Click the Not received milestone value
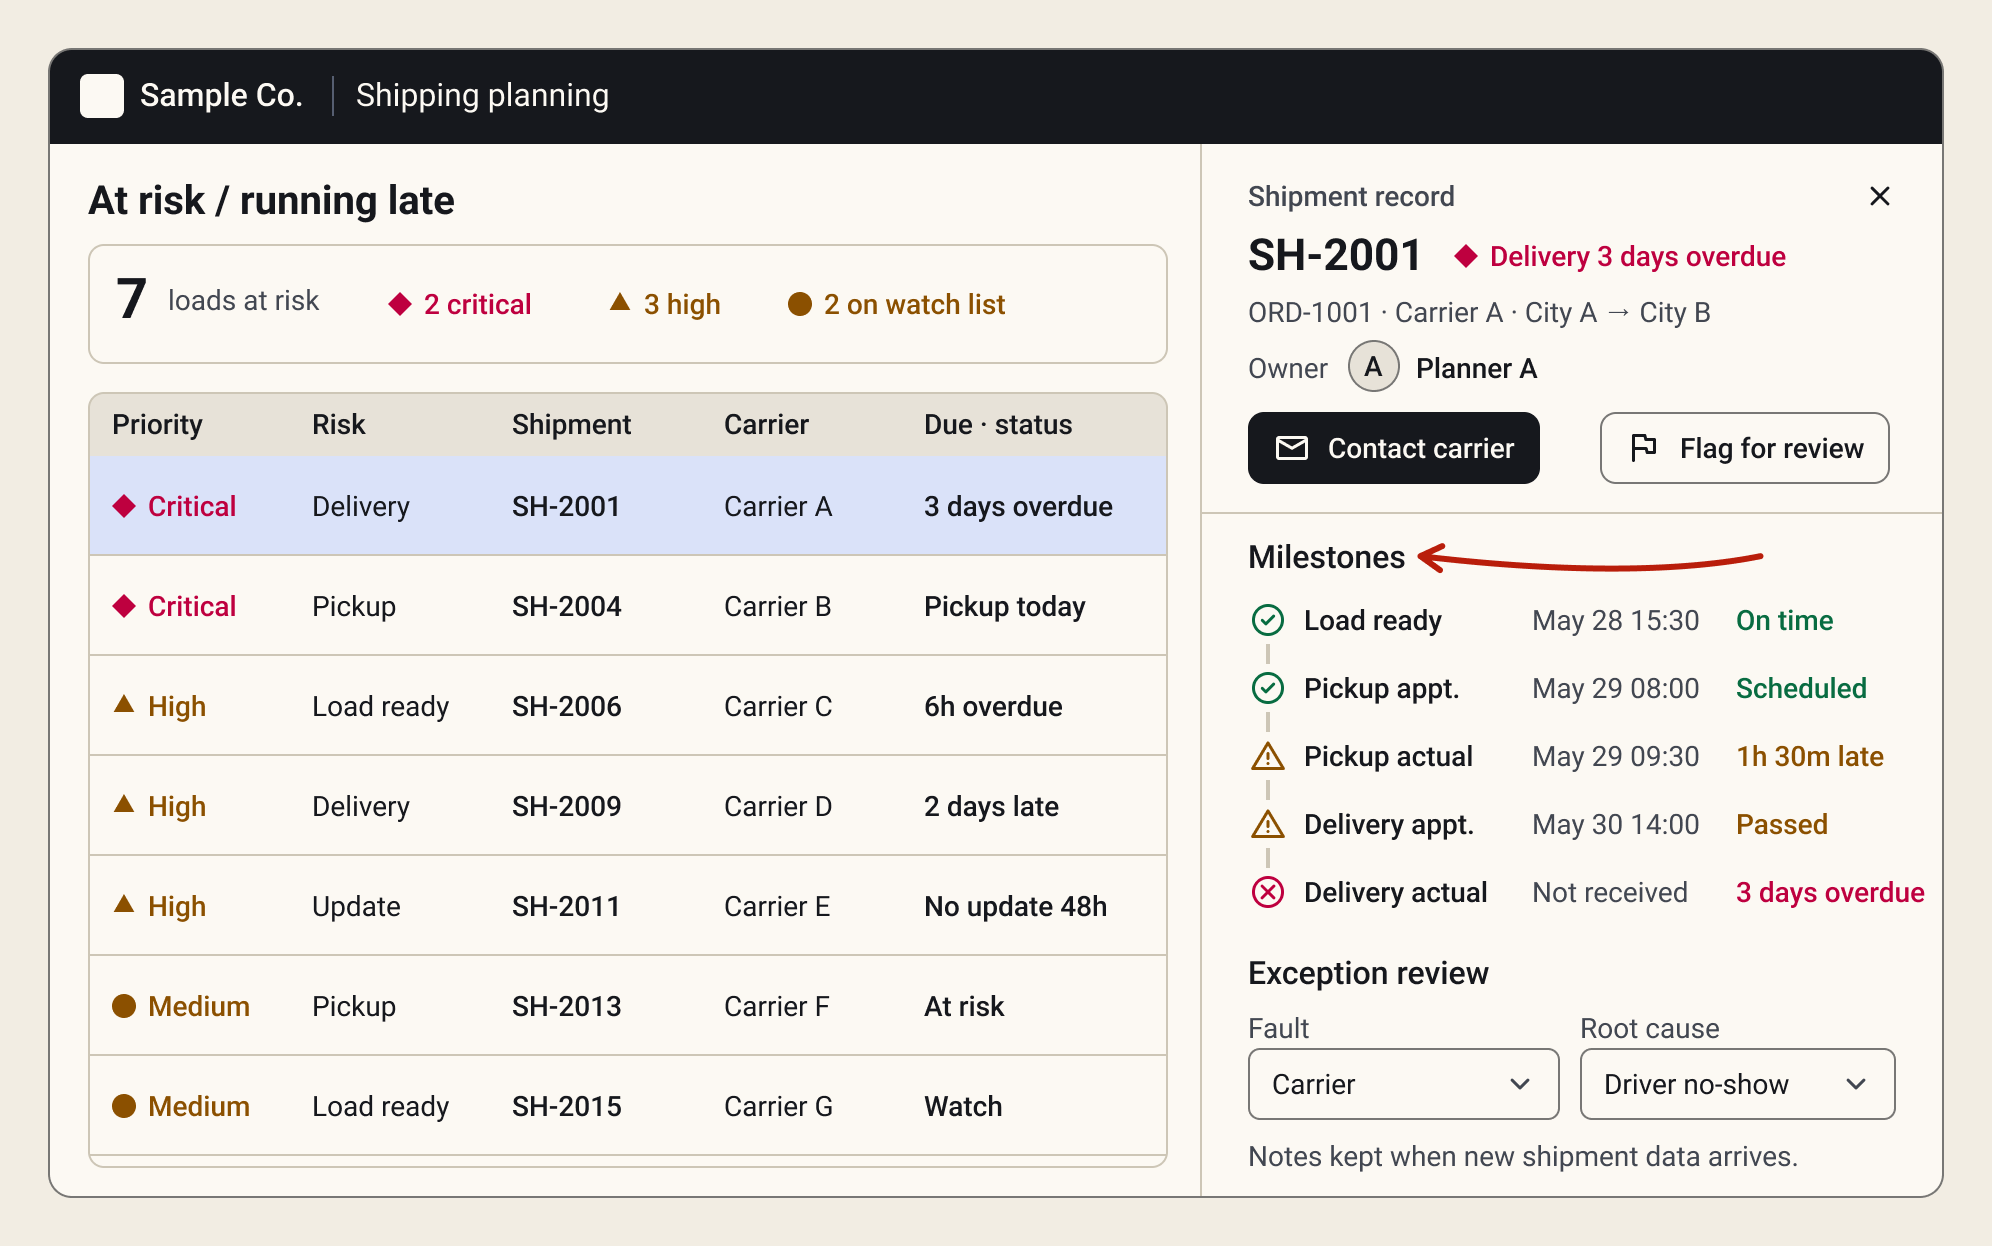The height and width of the screenshot is (1246, 1992). click(1610, 892)
